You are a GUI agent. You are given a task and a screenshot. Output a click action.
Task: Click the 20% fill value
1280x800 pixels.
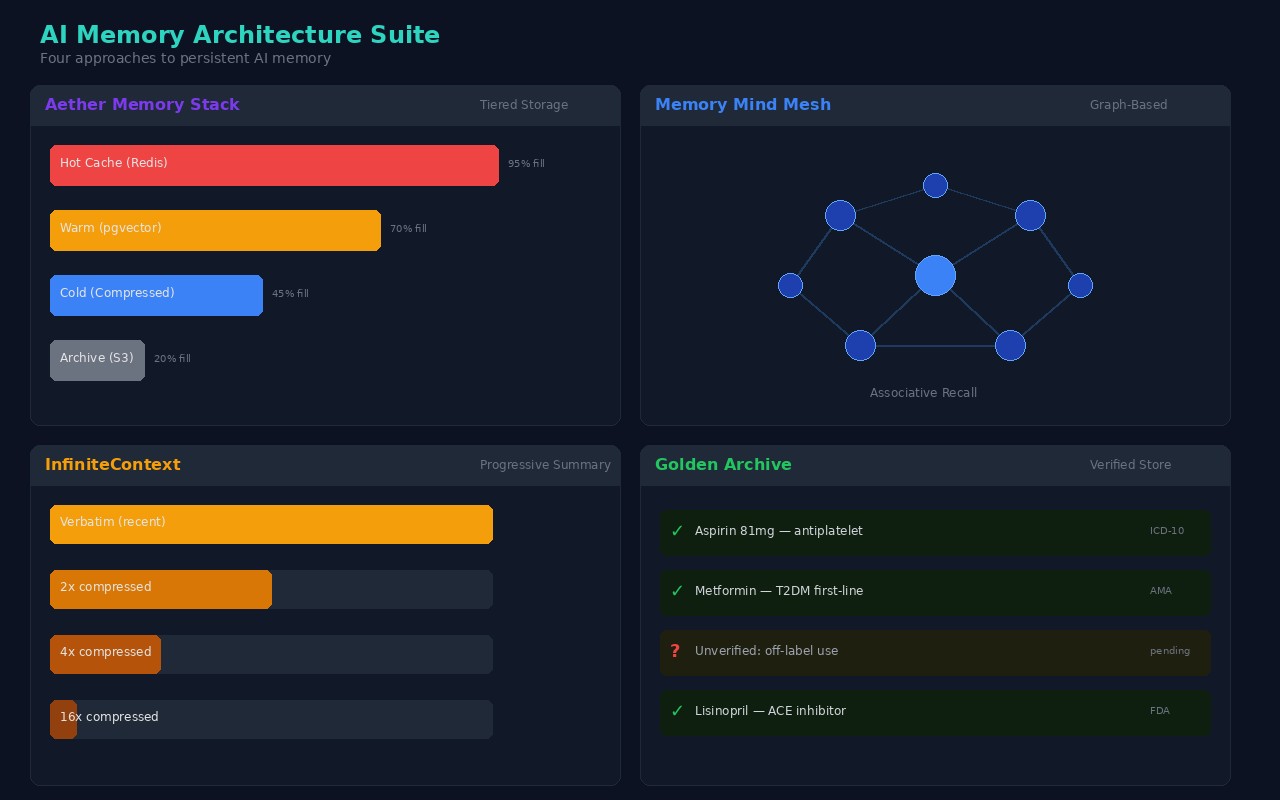[172, 358]
